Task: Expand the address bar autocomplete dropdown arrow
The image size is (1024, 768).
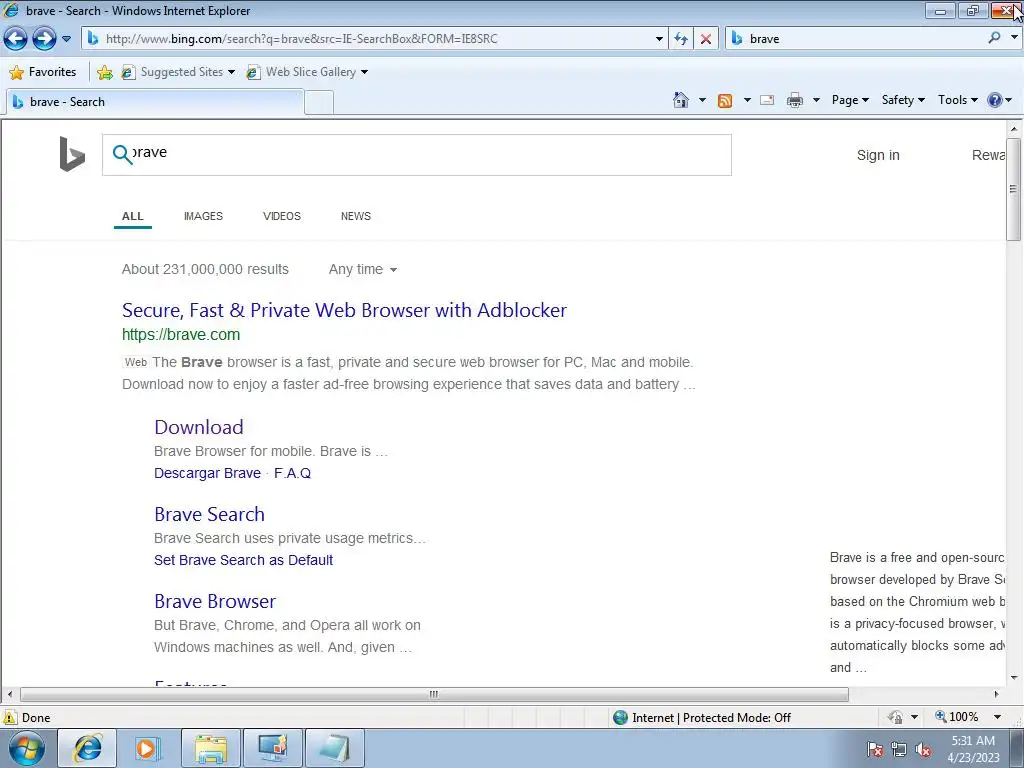Action: (659, 39)
